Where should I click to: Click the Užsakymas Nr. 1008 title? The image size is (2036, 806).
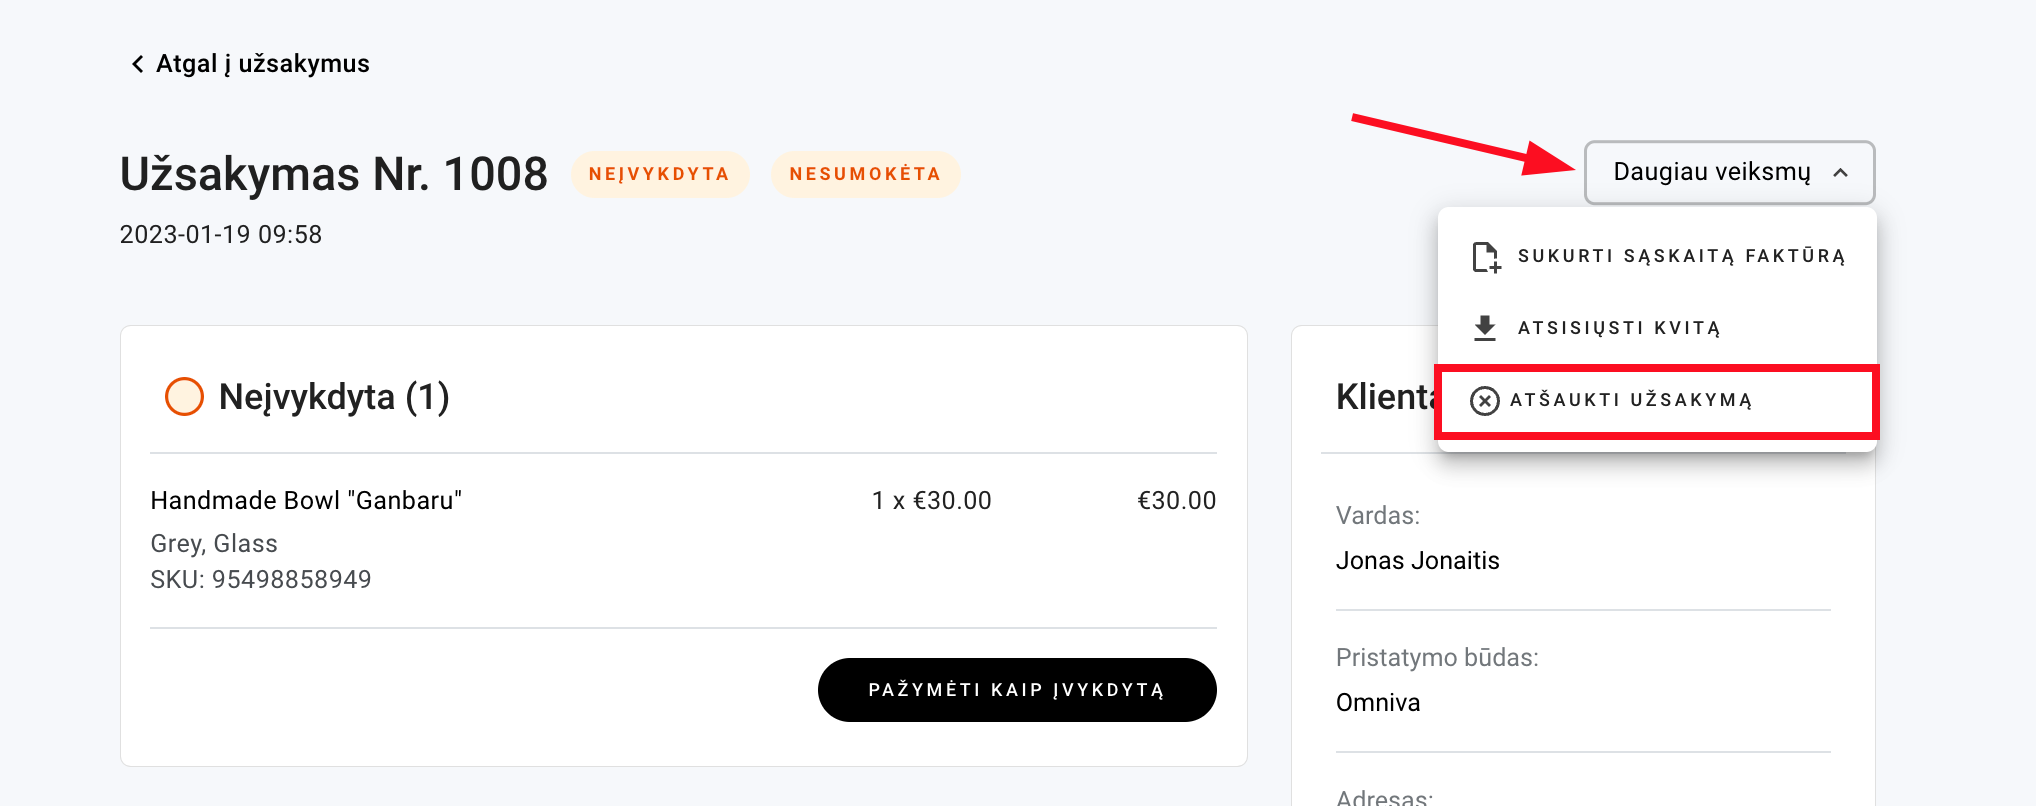pos(334,175)
